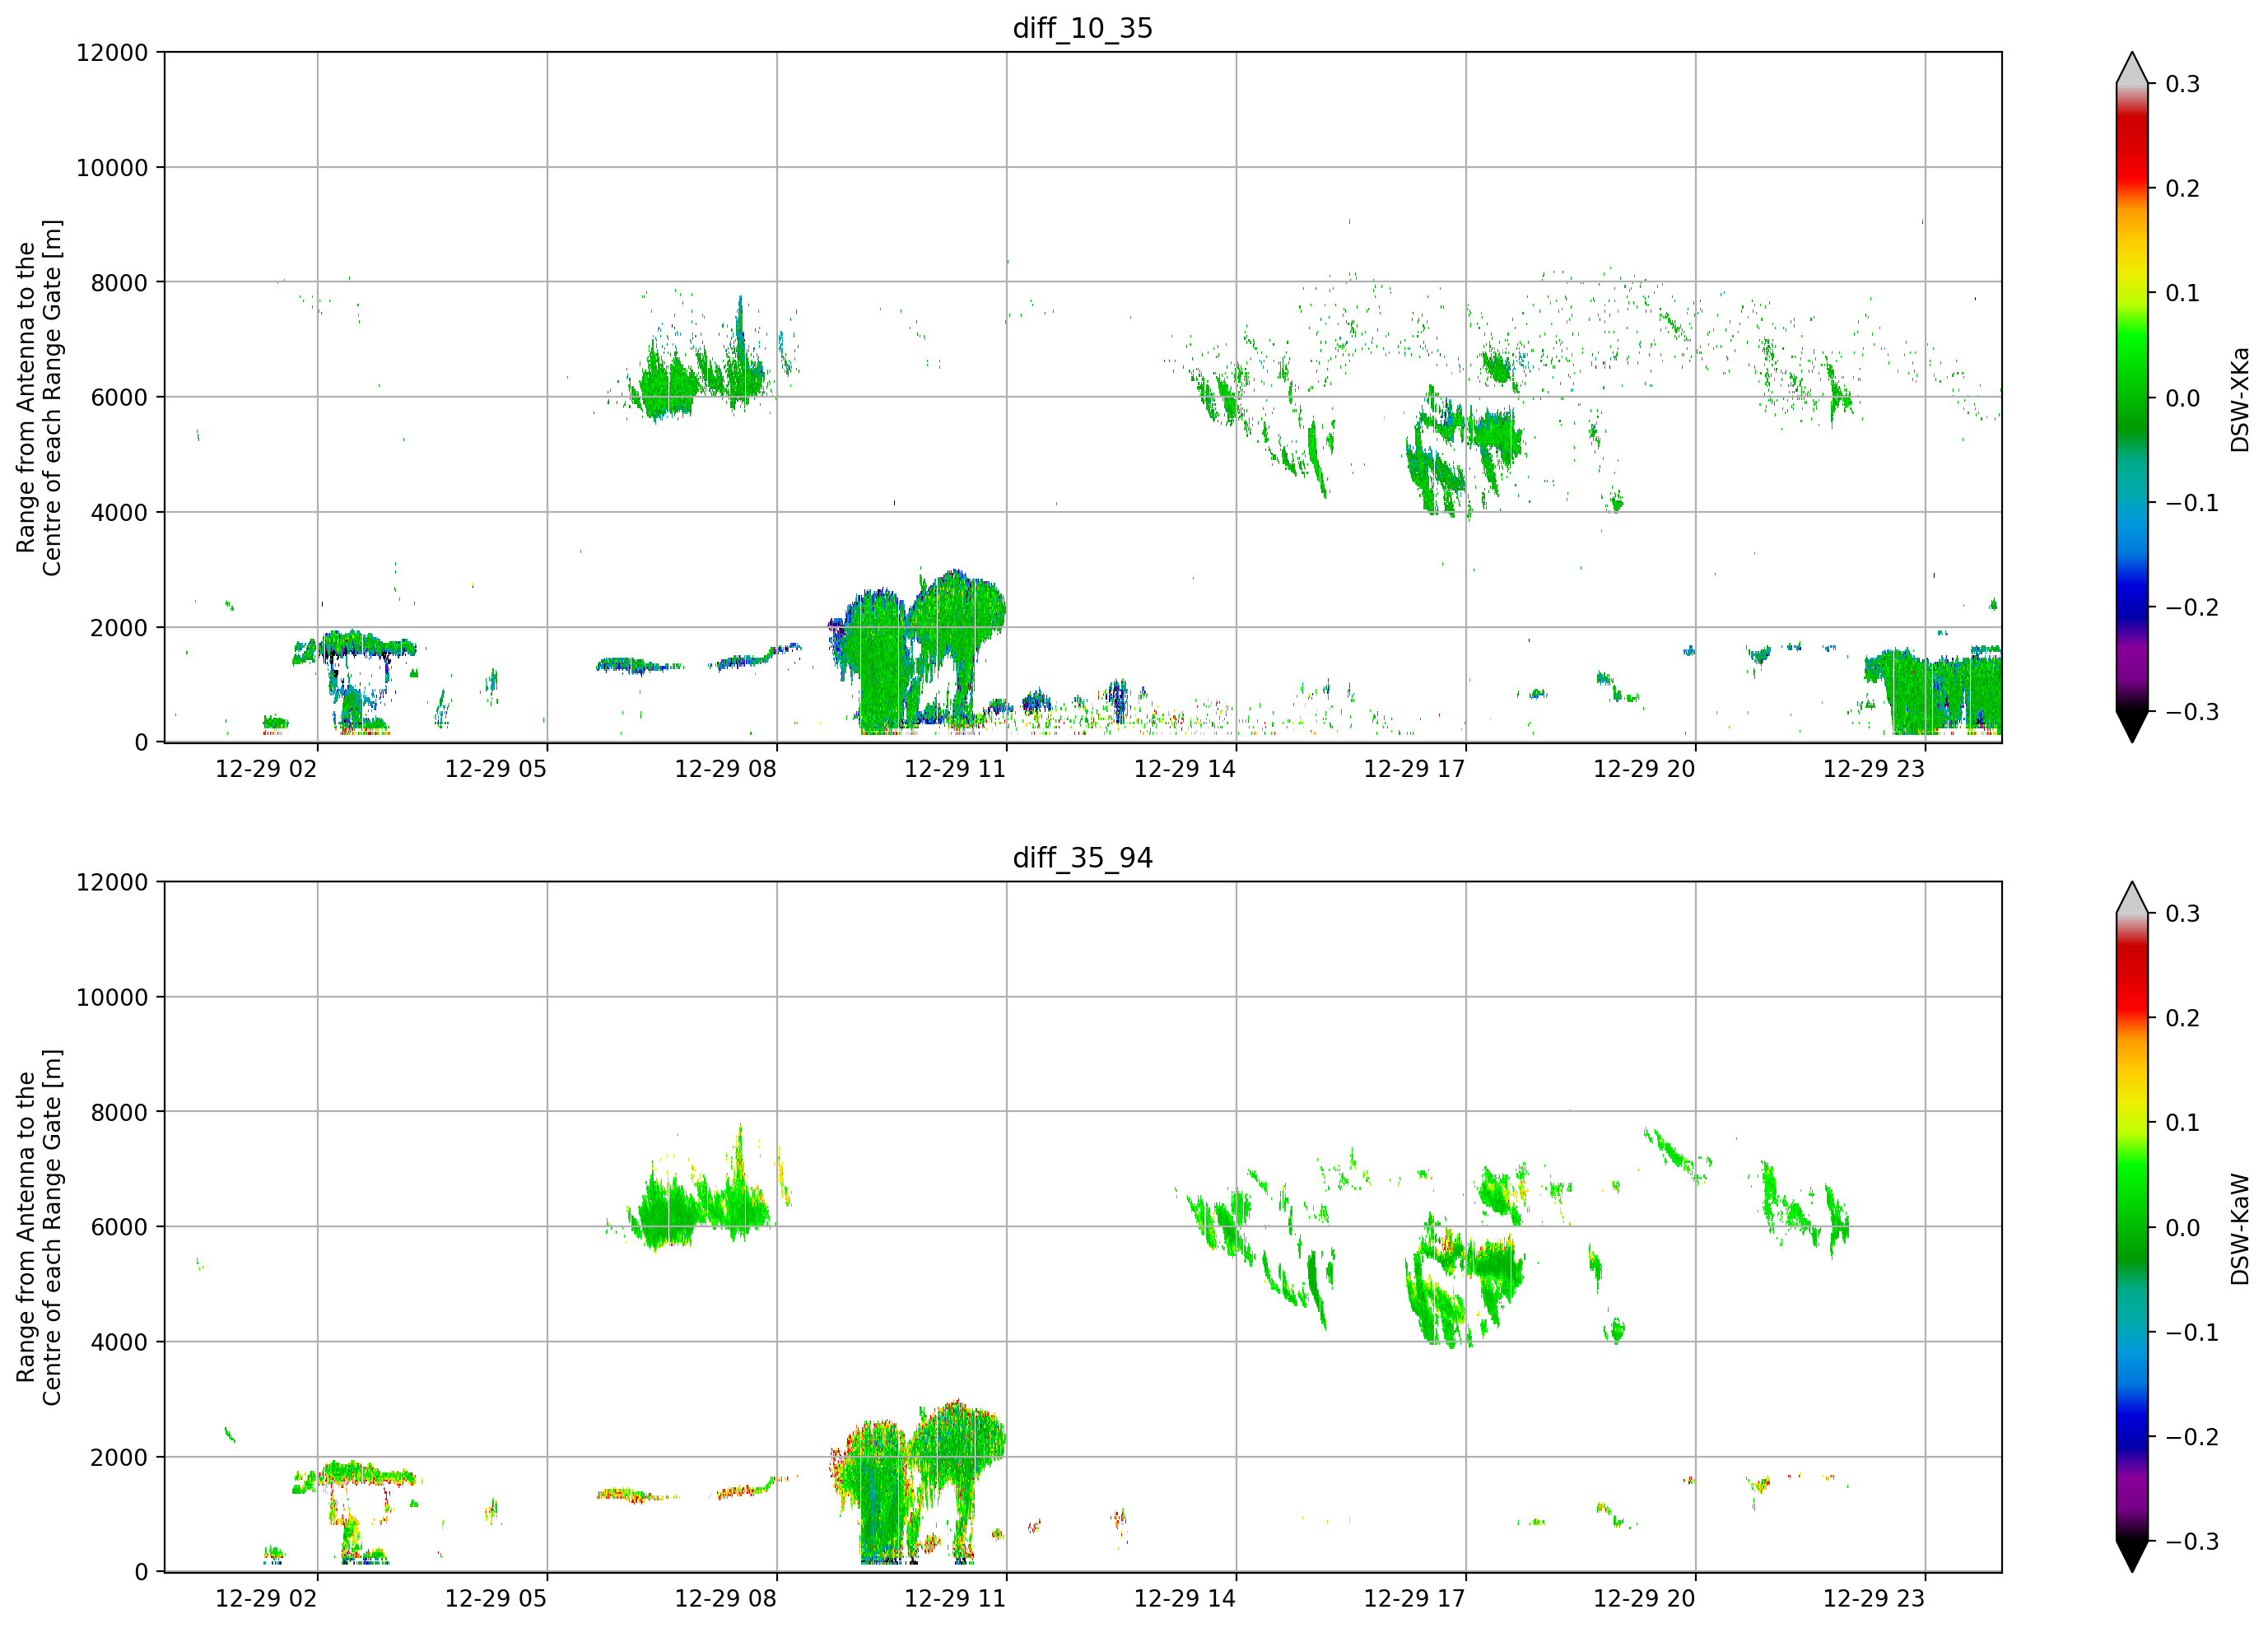Click the DSW-KaW colorbar label
The width and height of the screenshot is (2268, 1628).
[x=2239, y=1229]
